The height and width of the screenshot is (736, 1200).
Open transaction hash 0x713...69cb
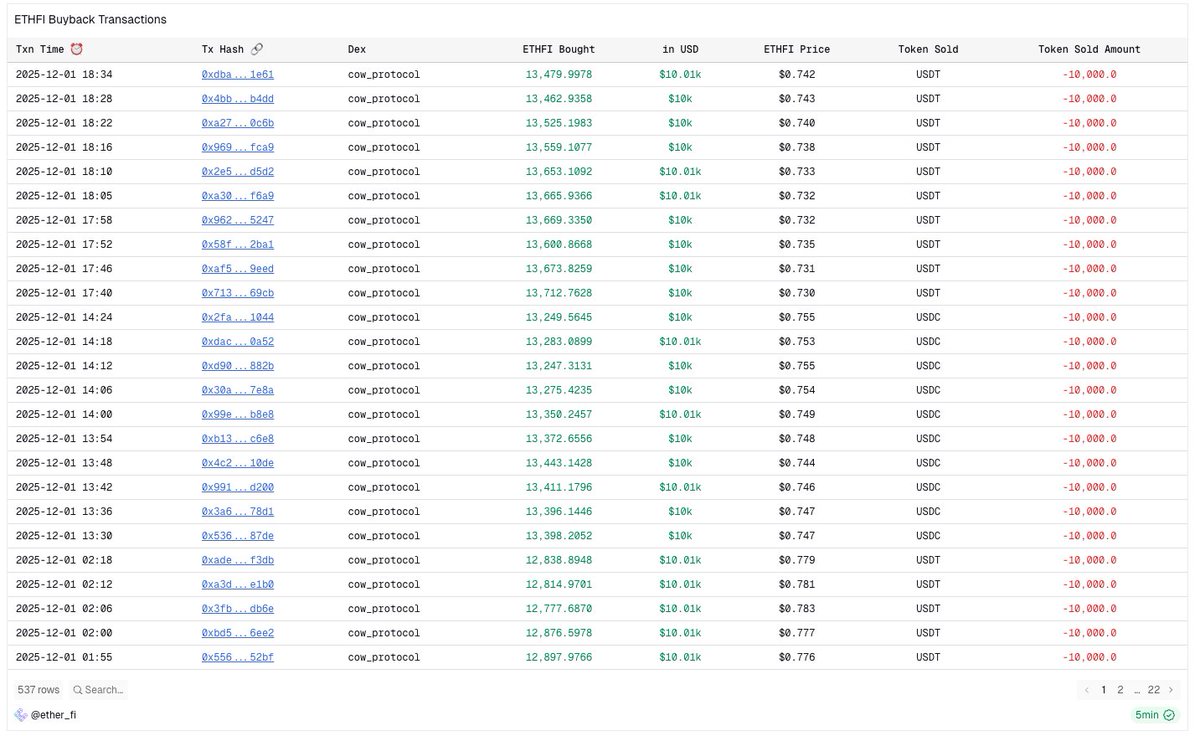pyautogui.click(x=237, y=293)
